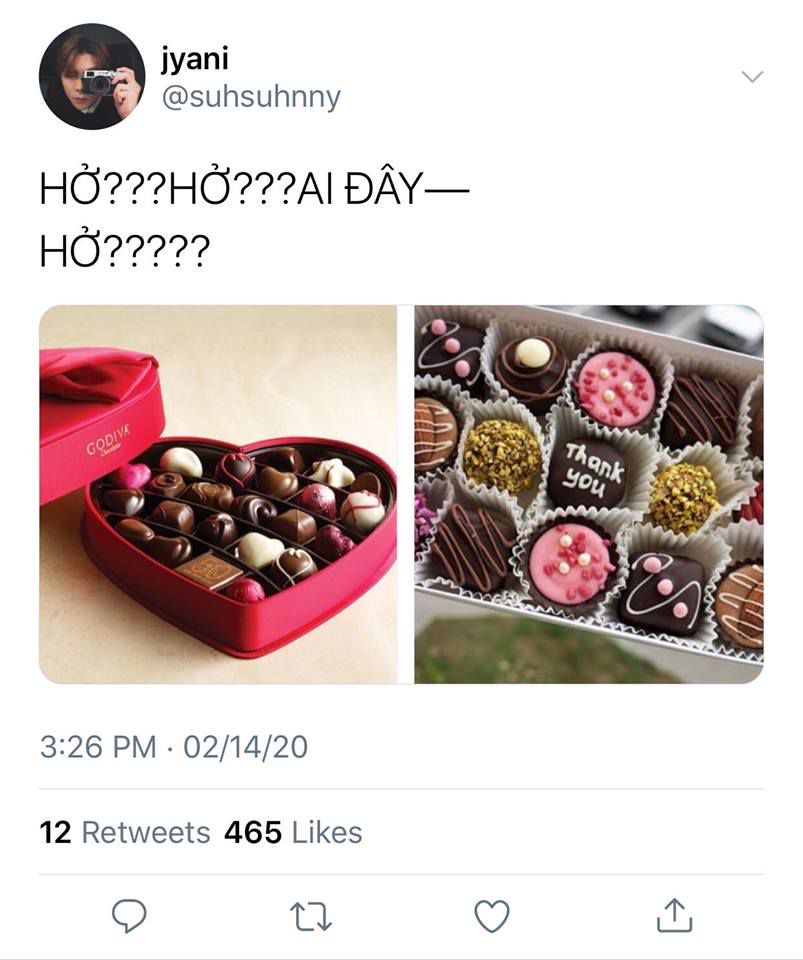Expand the tweet options chevron
The height and width of the screenshot is (960, 803).
pyautogui.click(x=751, y=77)
